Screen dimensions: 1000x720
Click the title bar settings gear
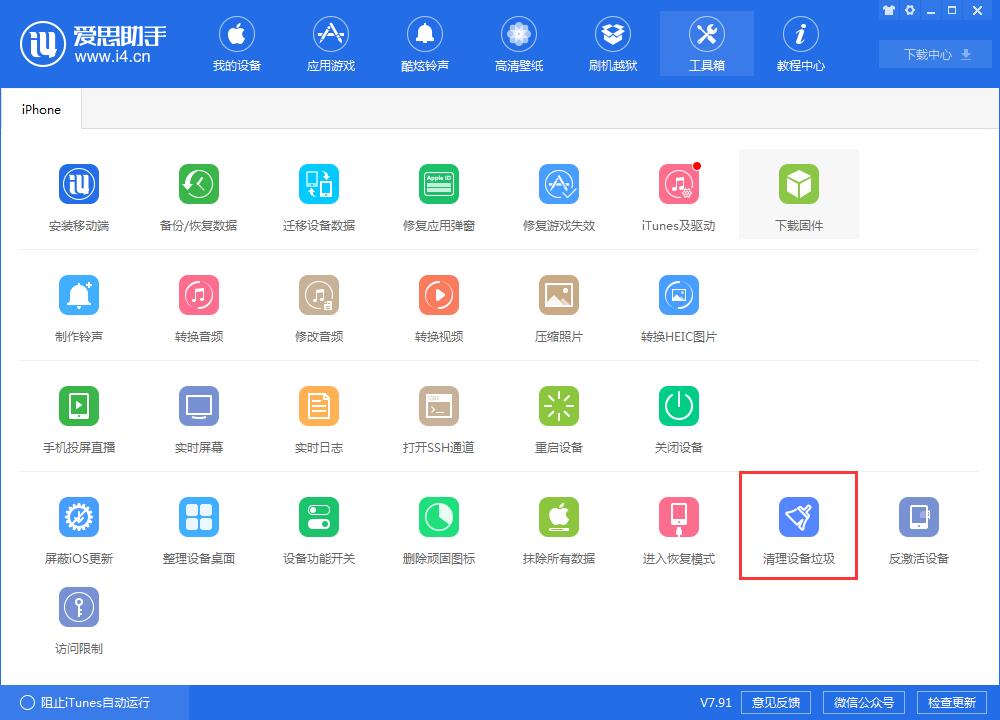[x=909, y=10]
